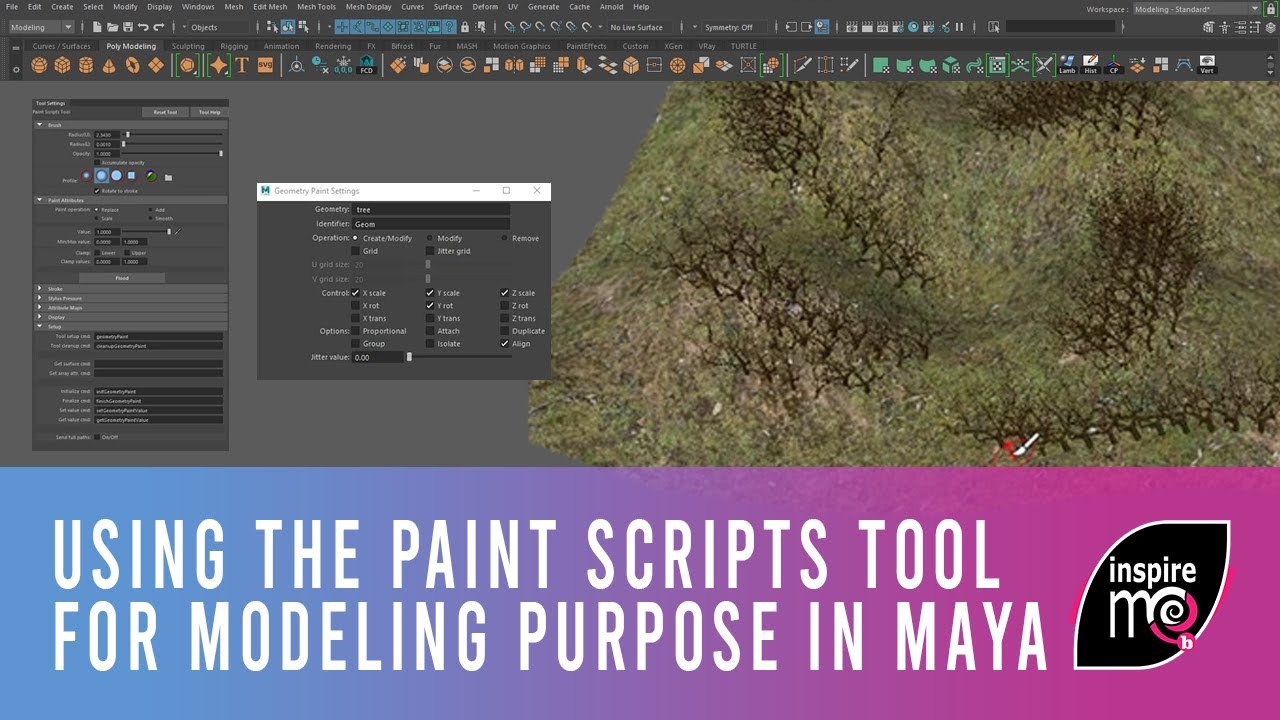Viewport: 1280px width, 720px height.
Task: Expand the Display section
Action: coord(40,317)
